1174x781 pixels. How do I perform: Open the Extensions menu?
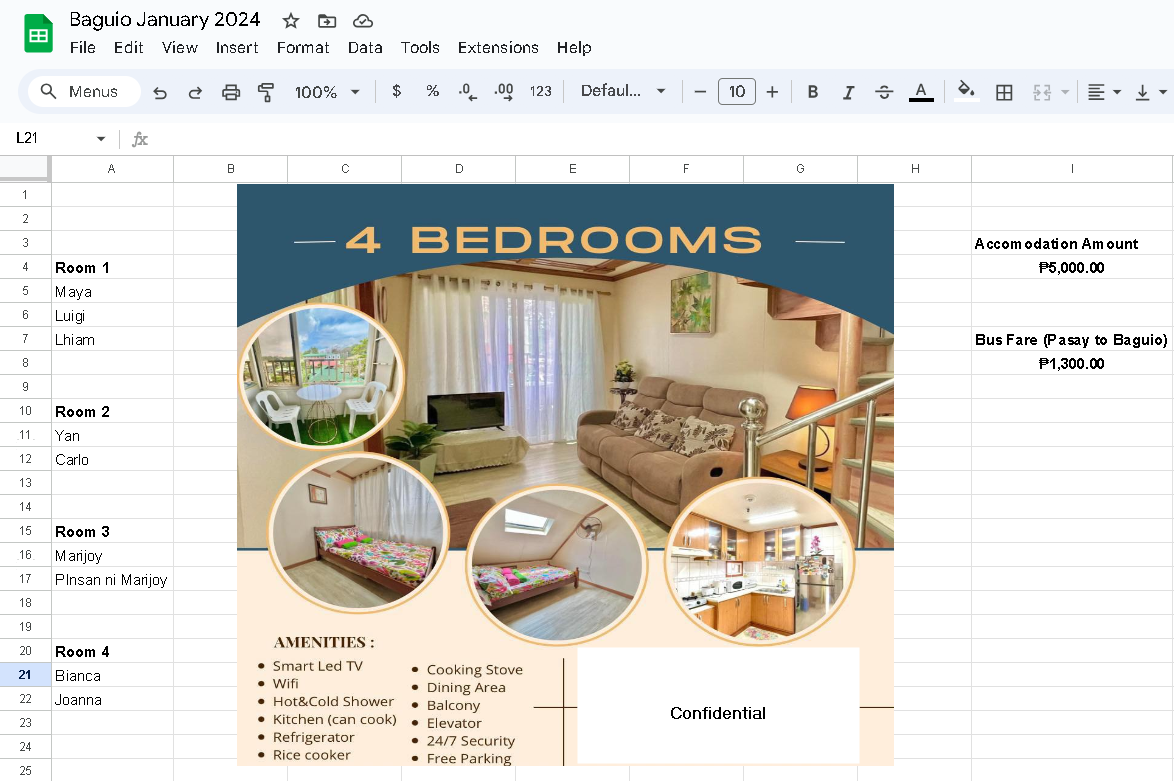(498, 48)
